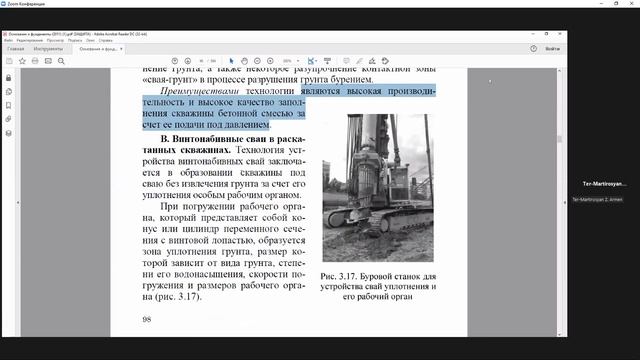Maximize the Zoom Конференция window

[616, 4]
